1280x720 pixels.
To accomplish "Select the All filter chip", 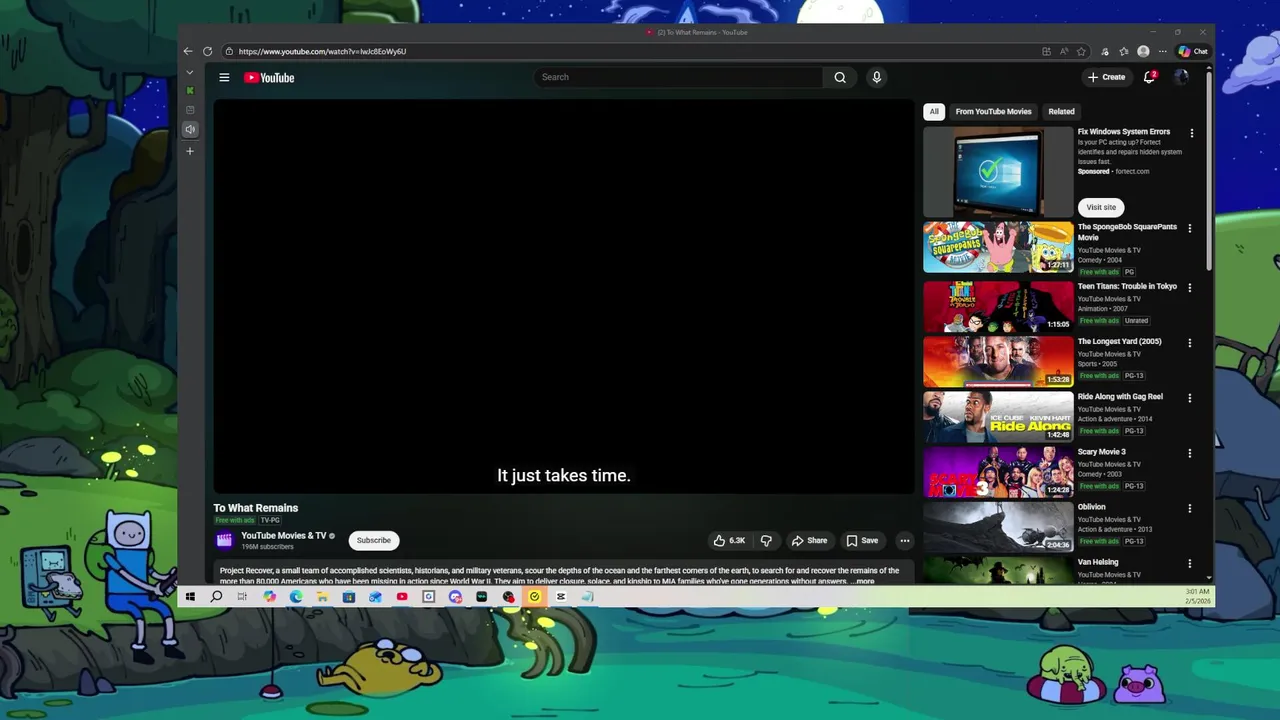I will point(934,112).
